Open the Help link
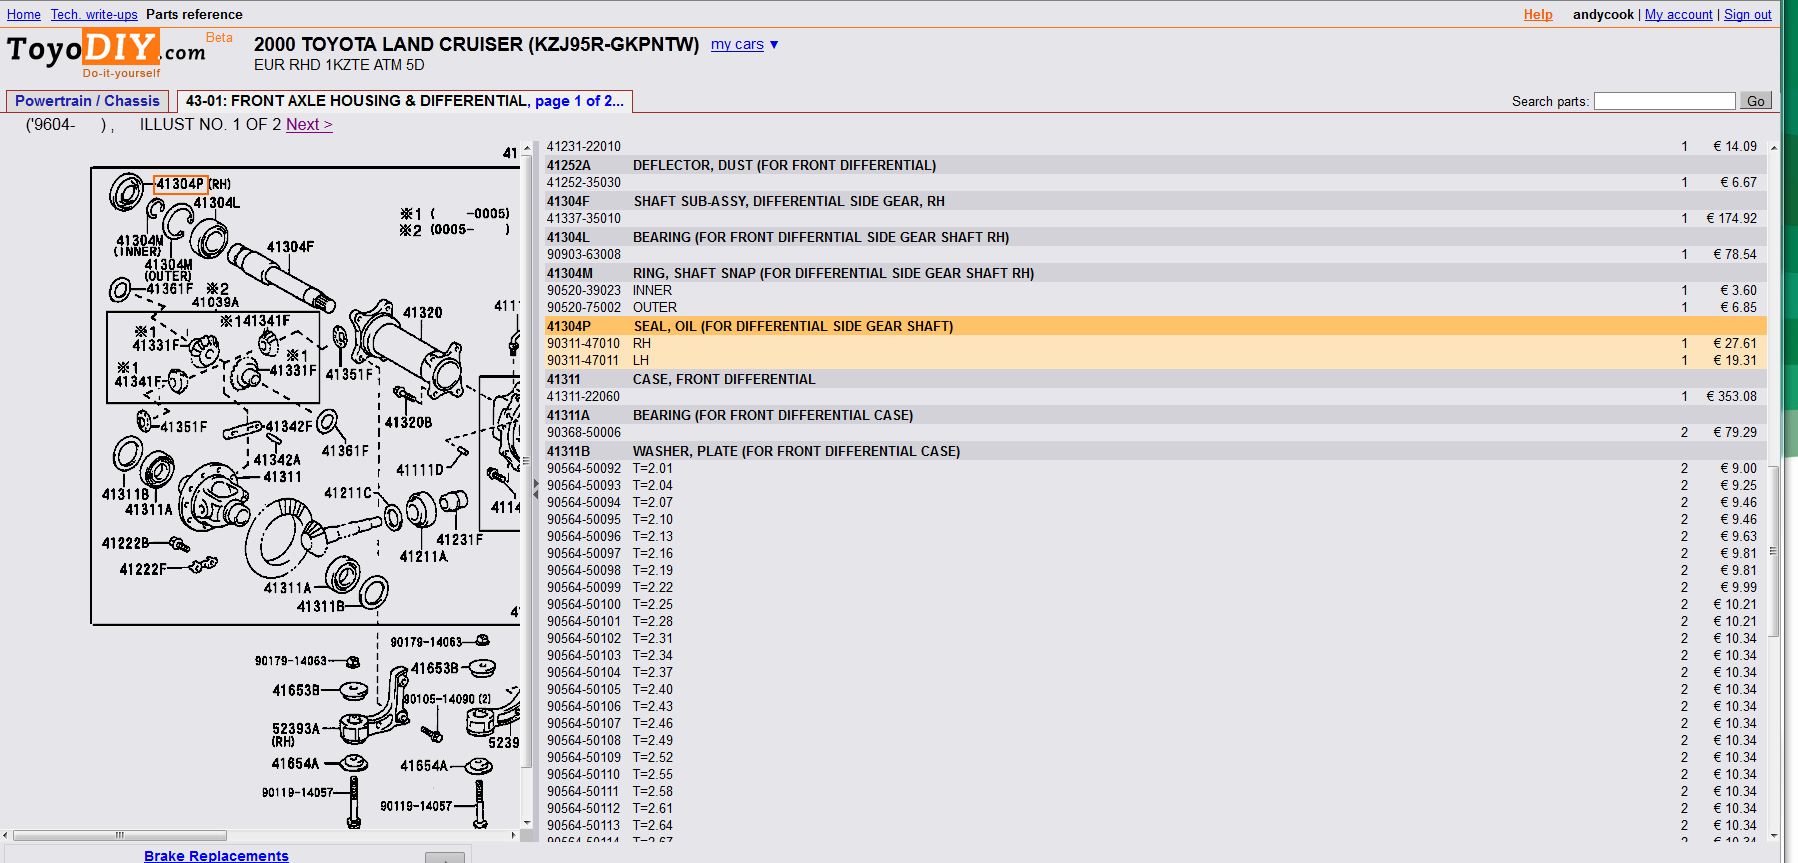Image resolution: width=1798 pixels, height=863 pixels. point(1538,15)
